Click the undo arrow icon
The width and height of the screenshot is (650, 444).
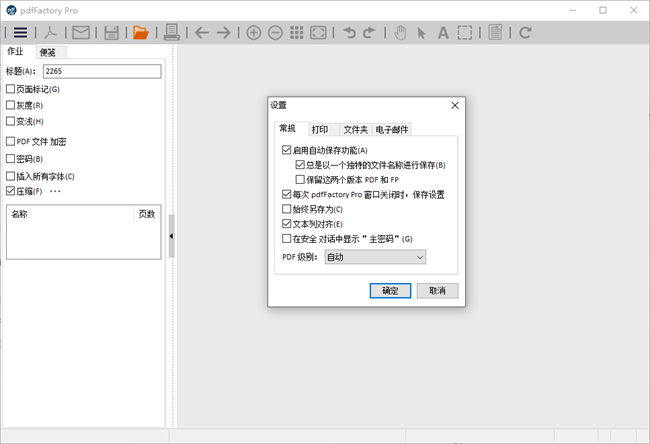coord(349,32)
